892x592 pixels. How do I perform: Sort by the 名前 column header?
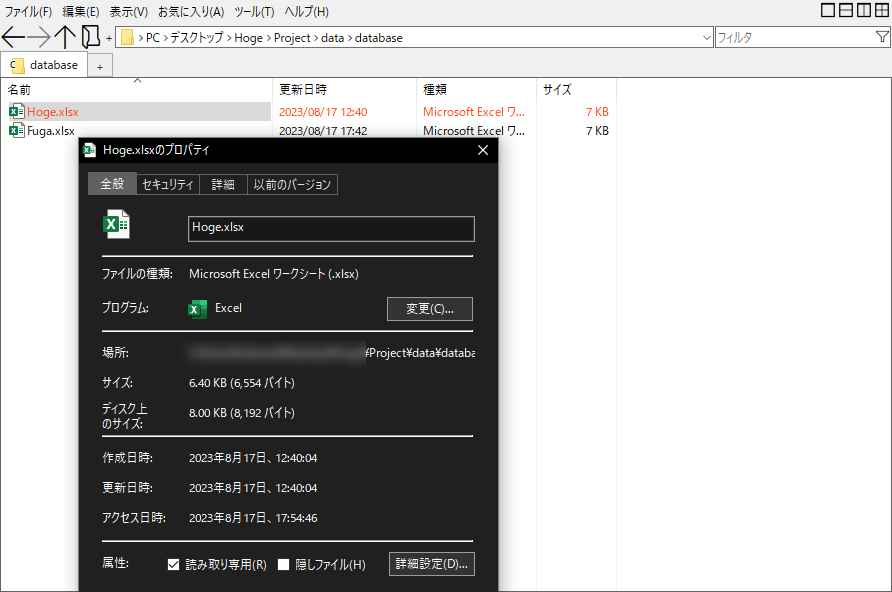[x=137, y=89]
